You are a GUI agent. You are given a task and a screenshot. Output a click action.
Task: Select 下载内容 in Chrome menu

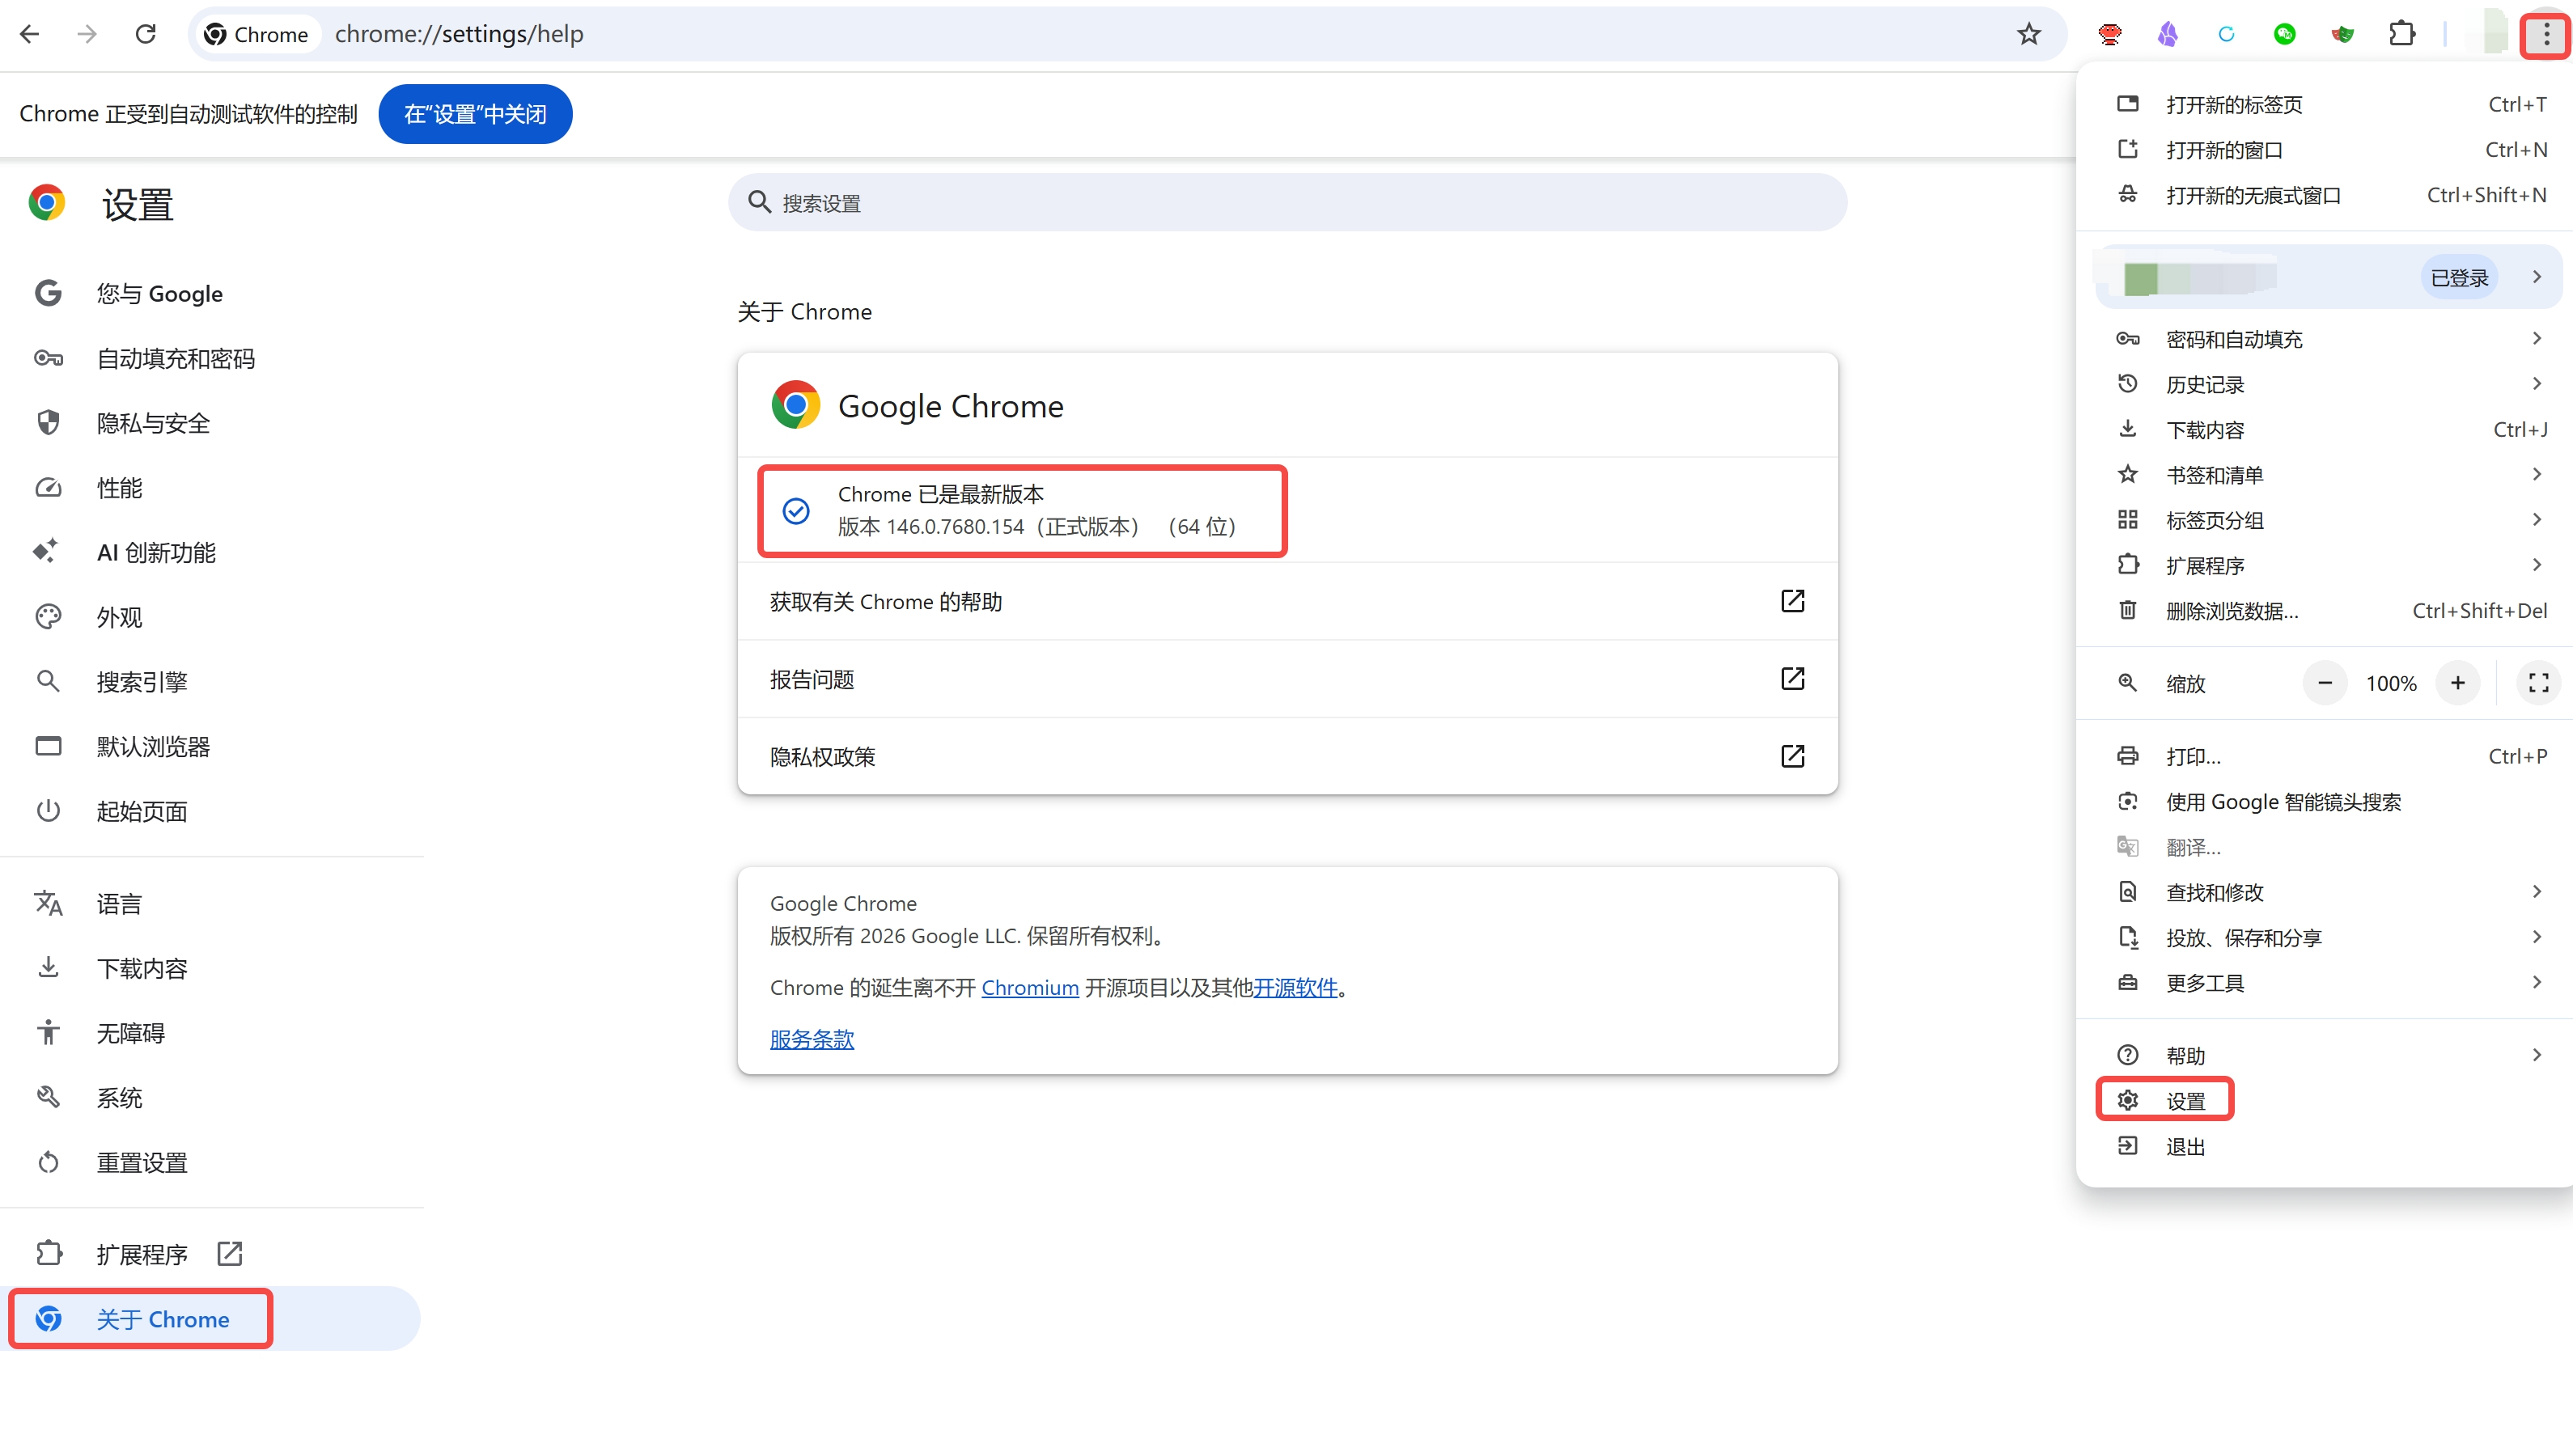pos(2324,430)
